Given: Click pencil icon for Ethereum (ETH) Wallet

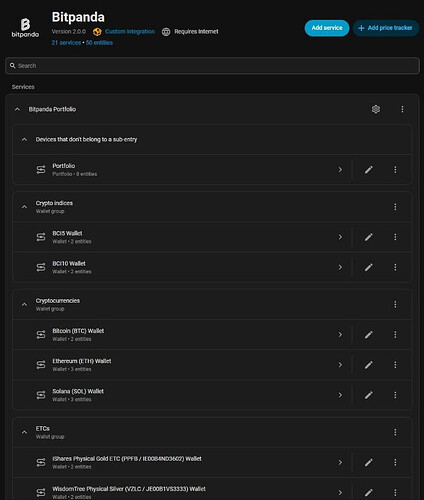Looking at the screenshot, I should click(368, 365).
